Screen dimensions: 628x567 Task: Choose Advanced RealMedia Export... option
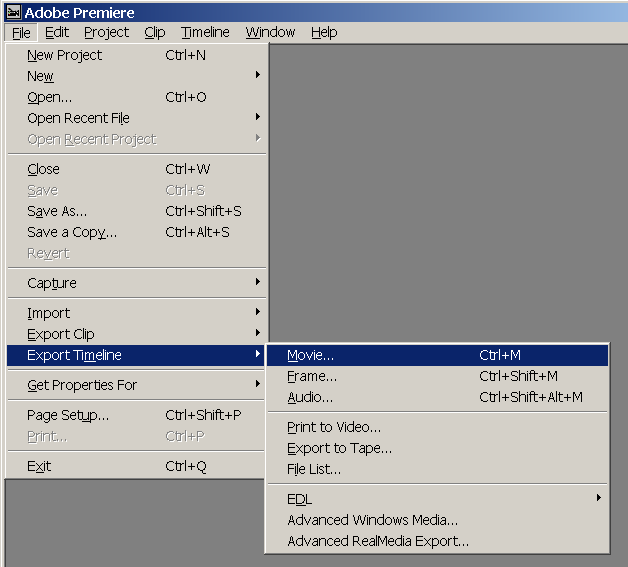point(437,541)
